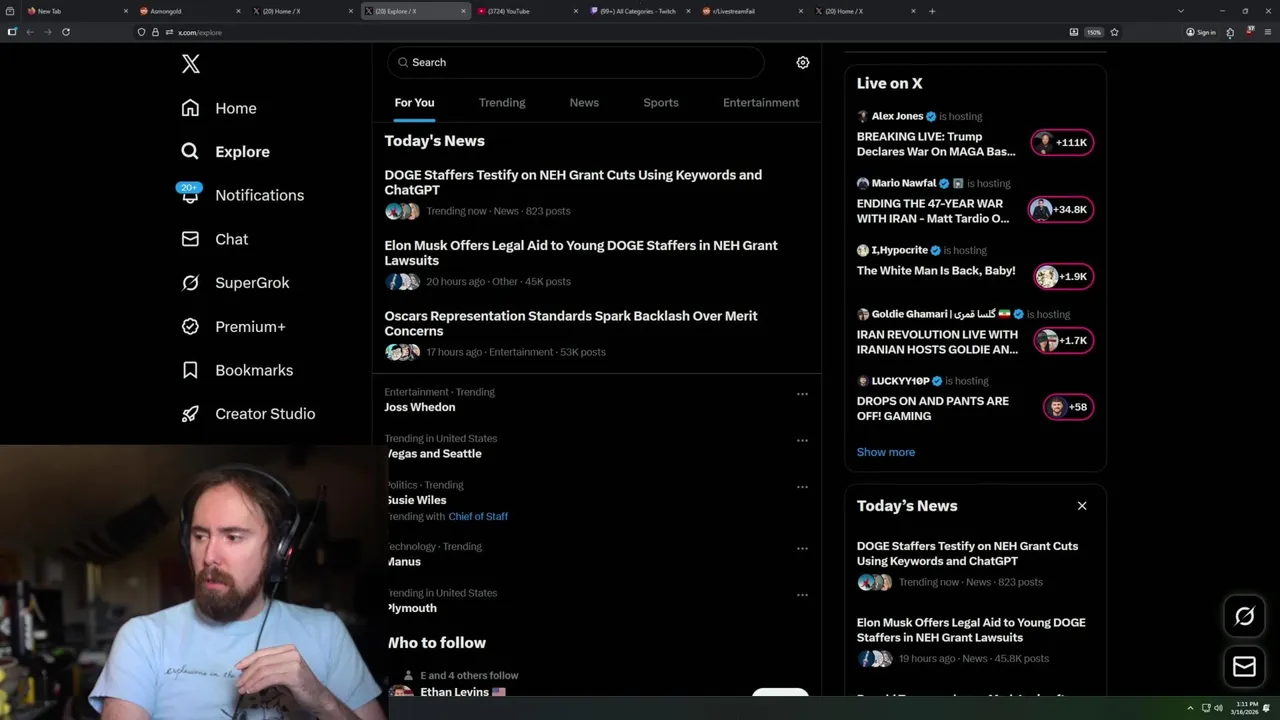
Task: Open IRAN REVOLUTION LIVE broadcast
Action: pos(938,342)
